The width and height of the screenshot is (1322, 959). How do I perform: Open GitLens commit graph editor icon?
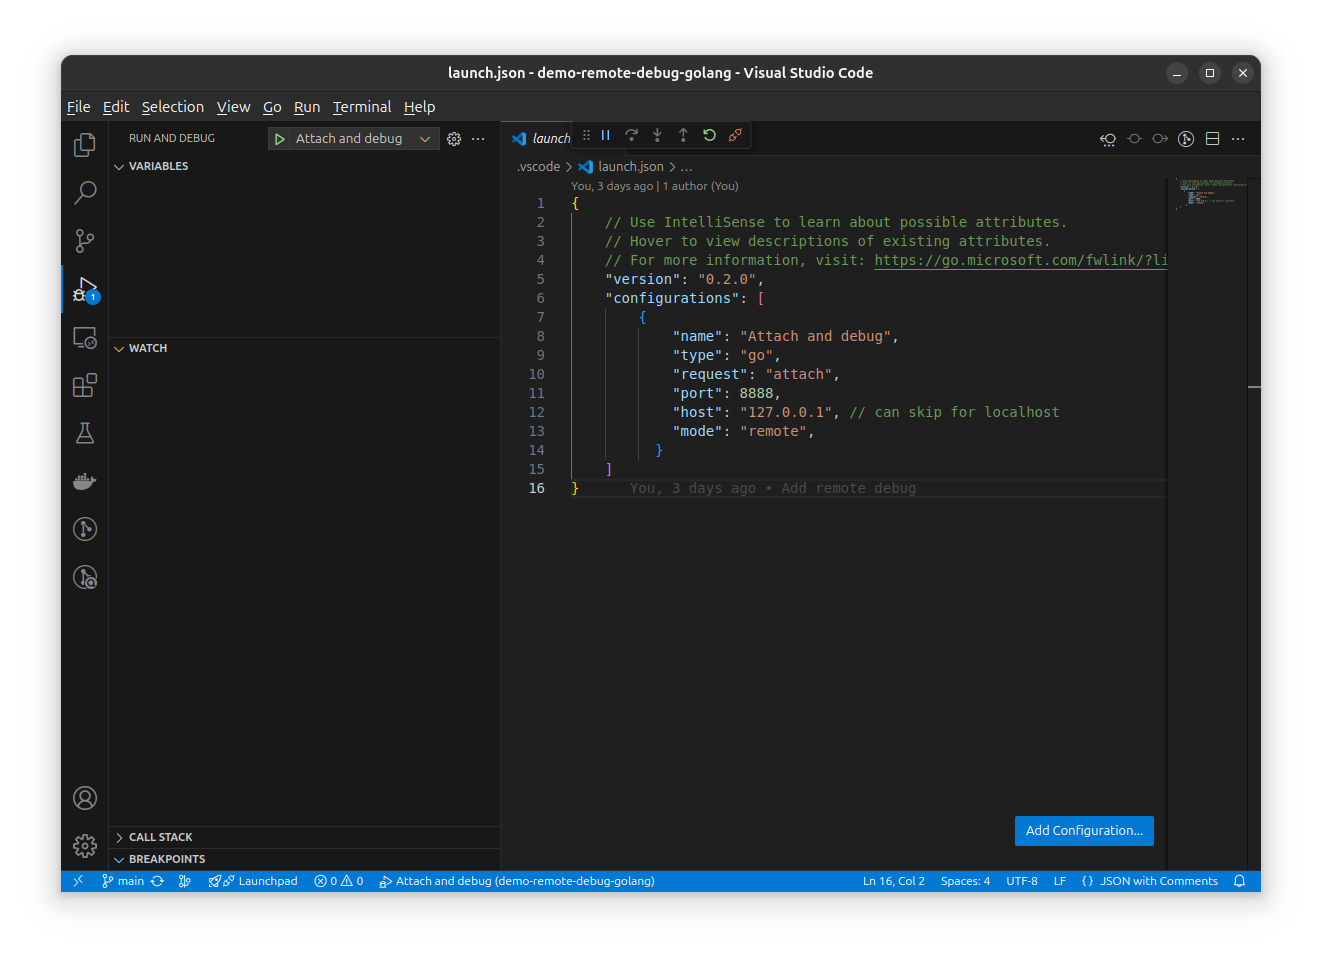click(x=1186, y=139)
